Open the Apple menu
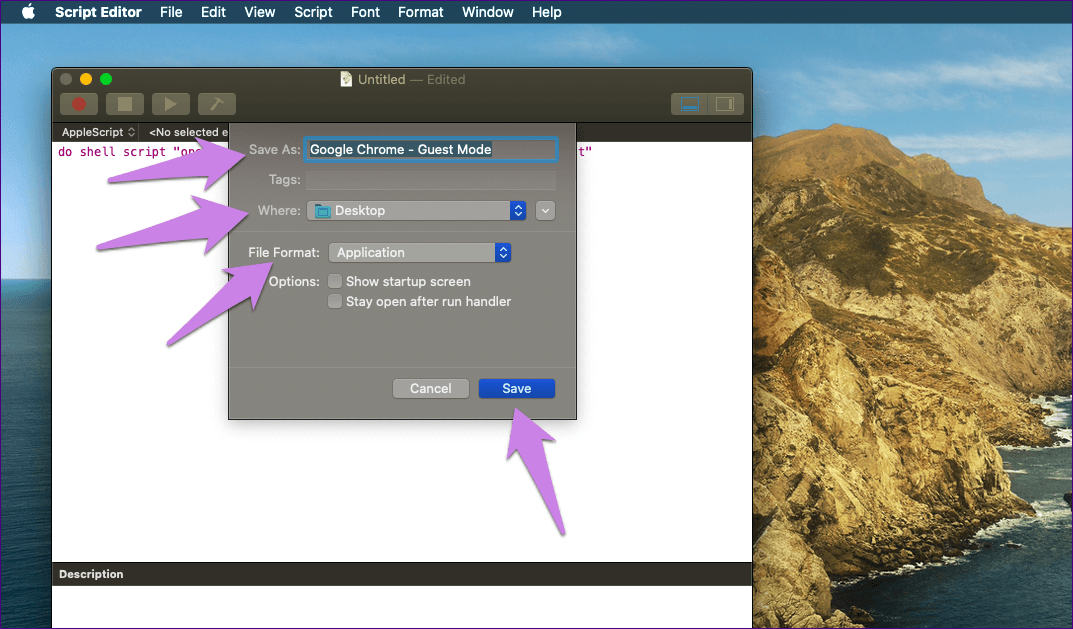 click(x=28, y=12)
